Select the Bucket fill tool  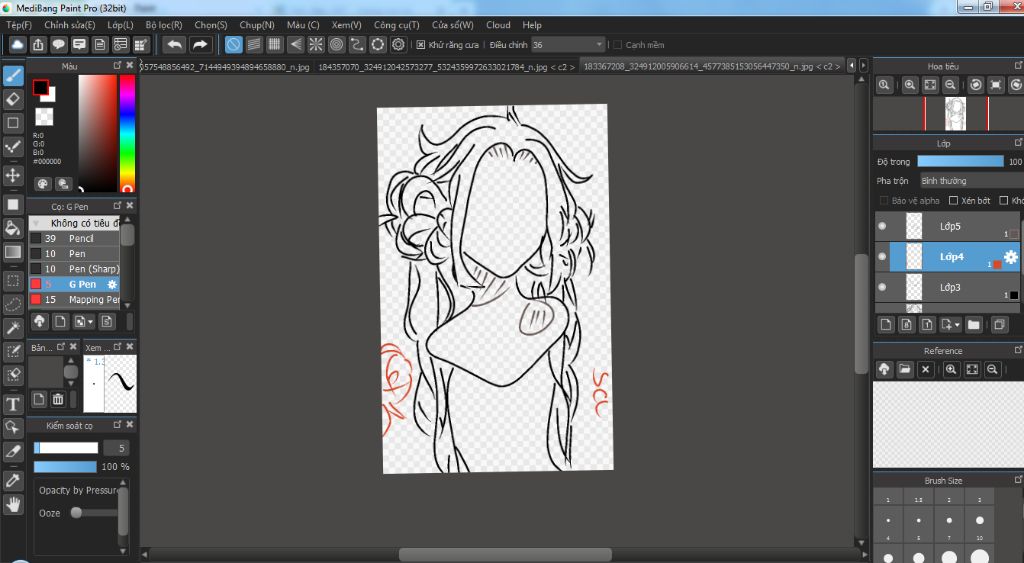pyautogui.click(x=13, y=228)
